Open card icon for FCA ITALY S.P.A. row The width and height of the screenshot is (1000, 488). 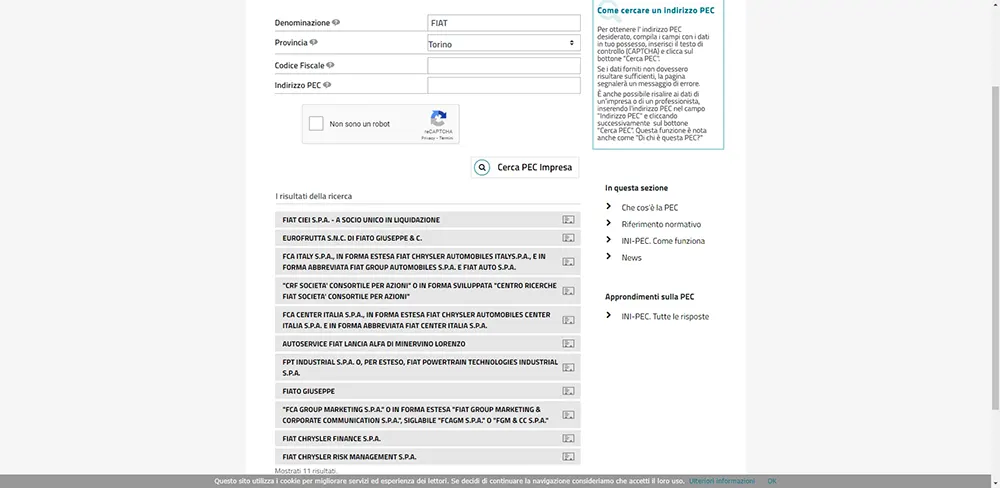(x=568, y=262)
